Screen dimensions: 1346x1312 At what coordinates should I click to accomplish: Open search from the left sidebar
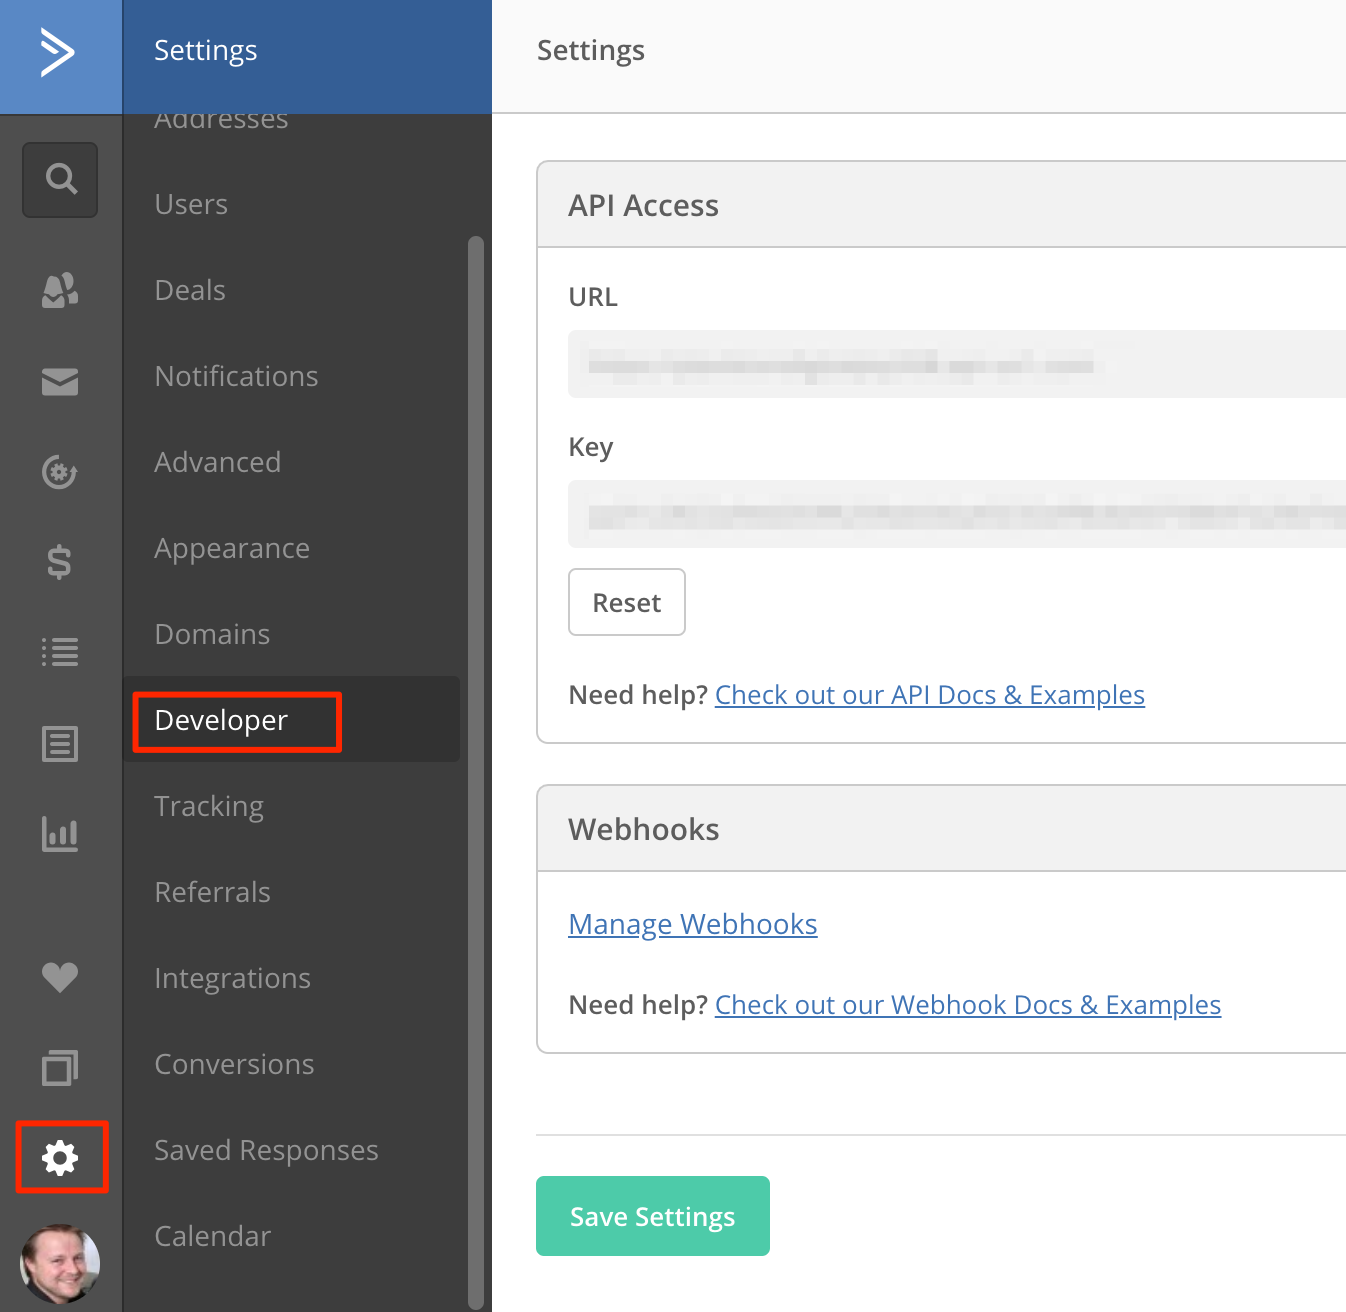pos(60,179)
